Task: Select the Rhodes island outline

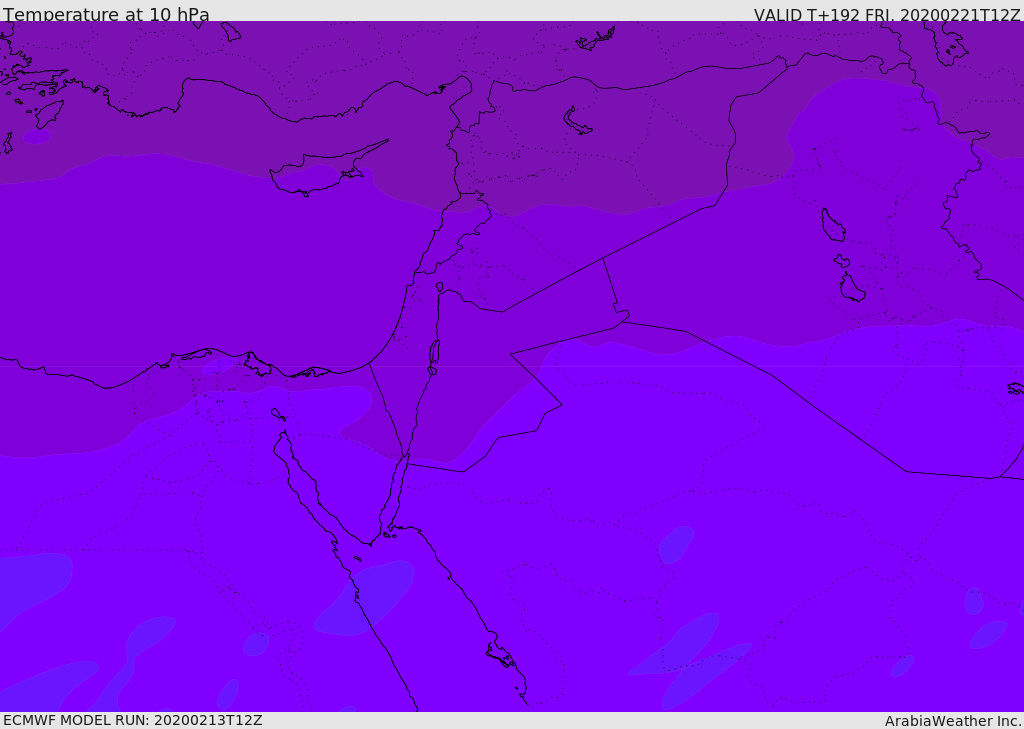Action: [49, 114]
